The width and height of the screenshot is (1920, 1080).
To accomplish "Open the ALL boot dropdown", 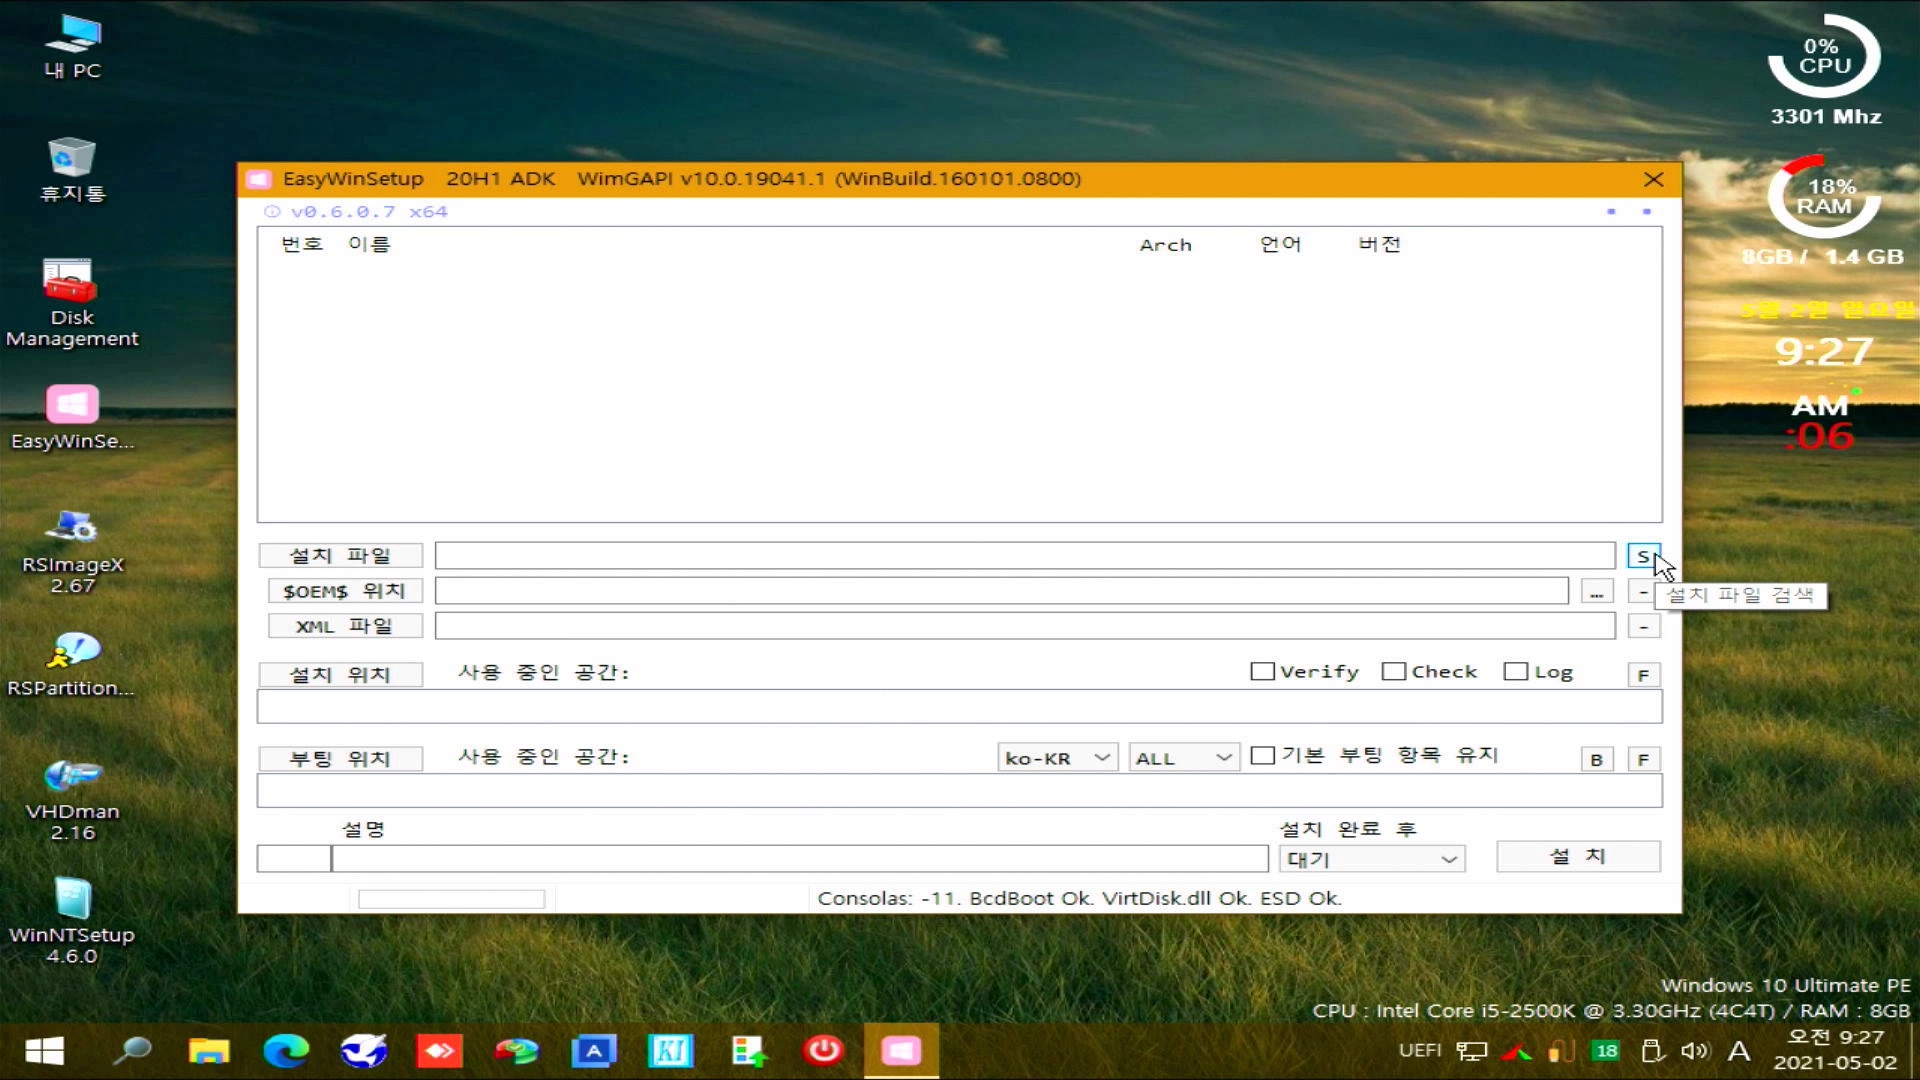I will (x=1184, y=758).
